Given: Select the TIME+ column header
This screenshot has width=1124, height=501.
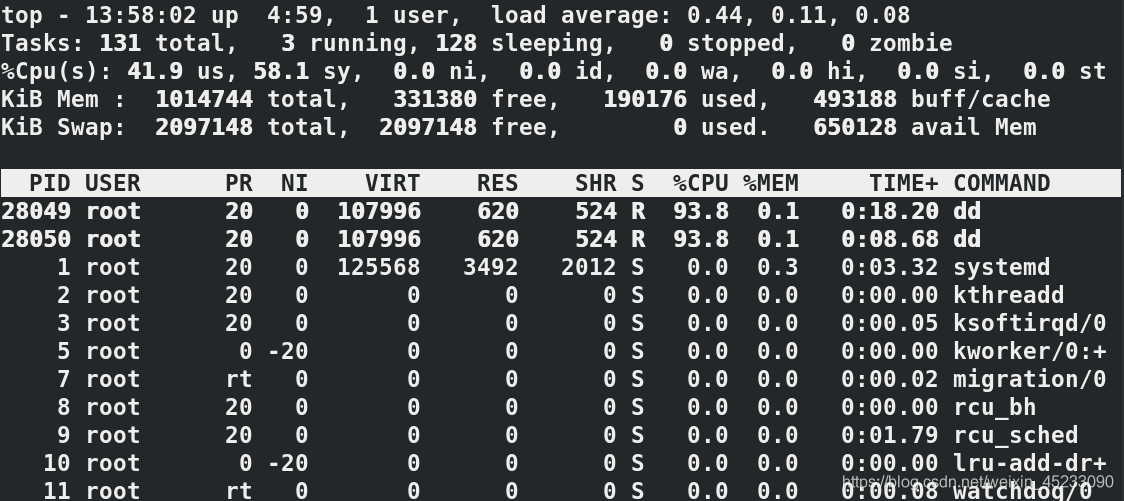Looking at the screenshot, I should [x=903, y=183].
